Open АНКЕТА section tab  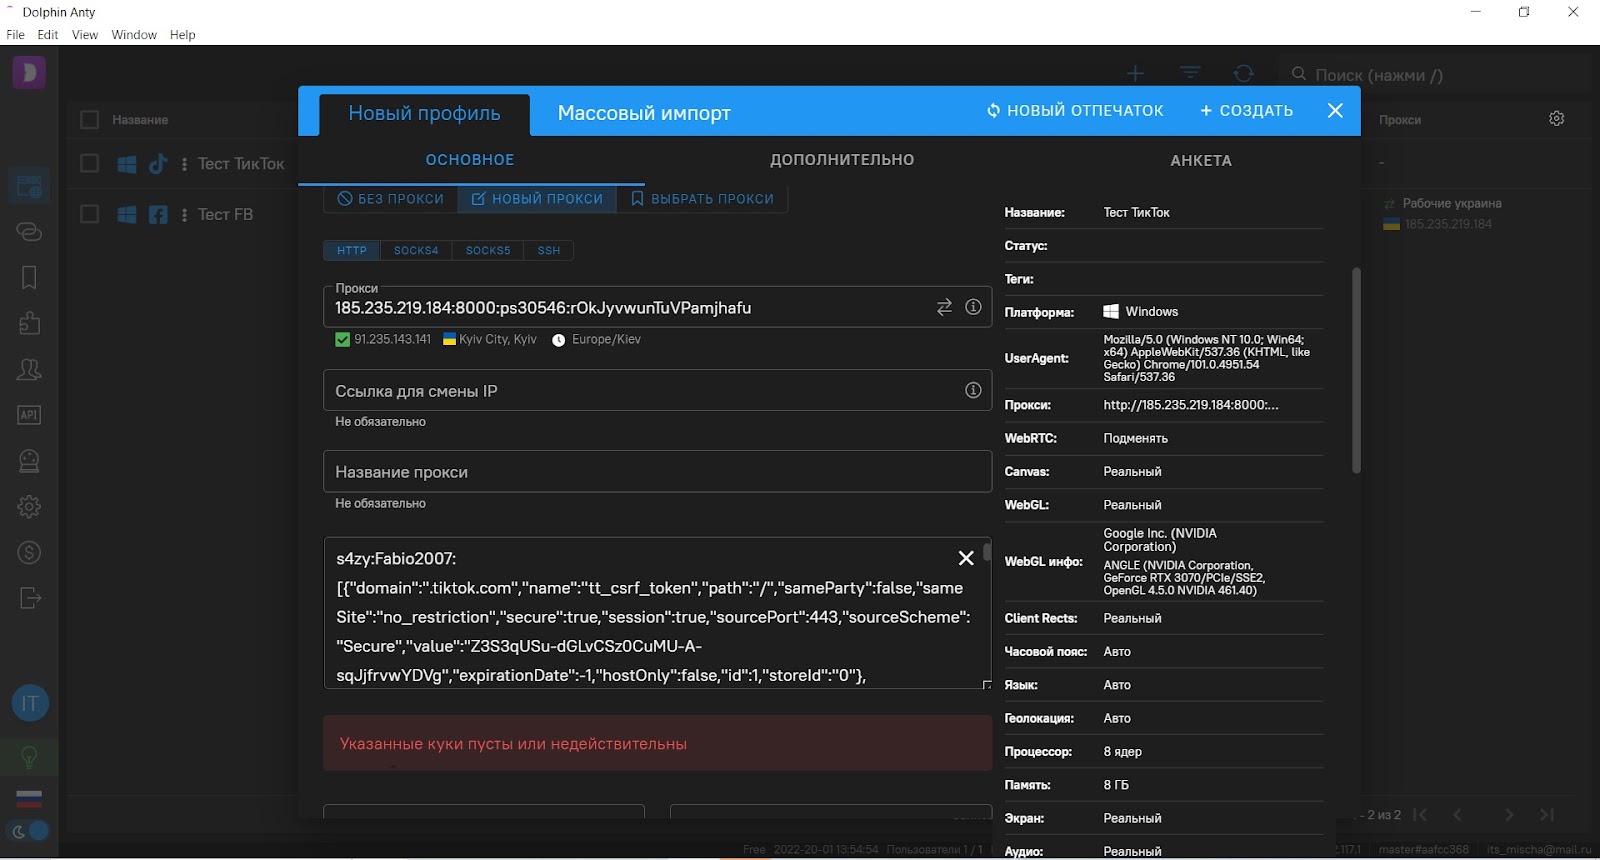[x=1201, y=160]
